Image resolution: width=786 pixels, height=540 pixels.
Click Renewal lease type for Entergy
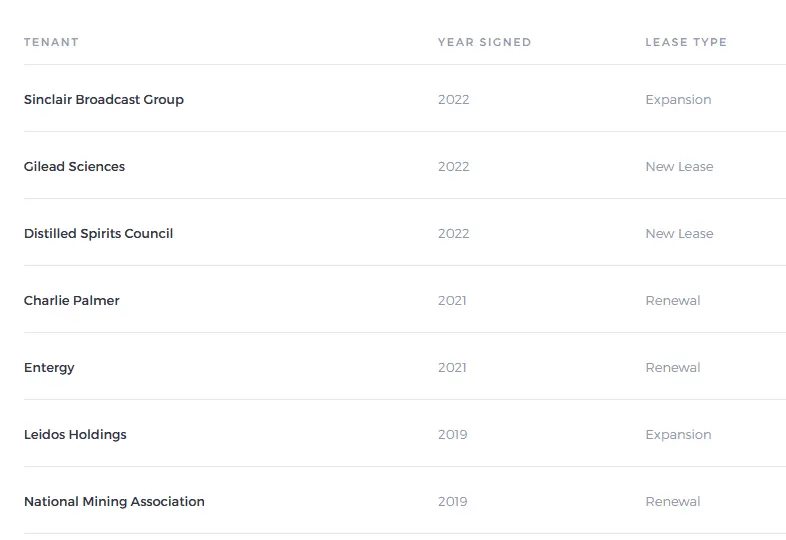(673, 368)
